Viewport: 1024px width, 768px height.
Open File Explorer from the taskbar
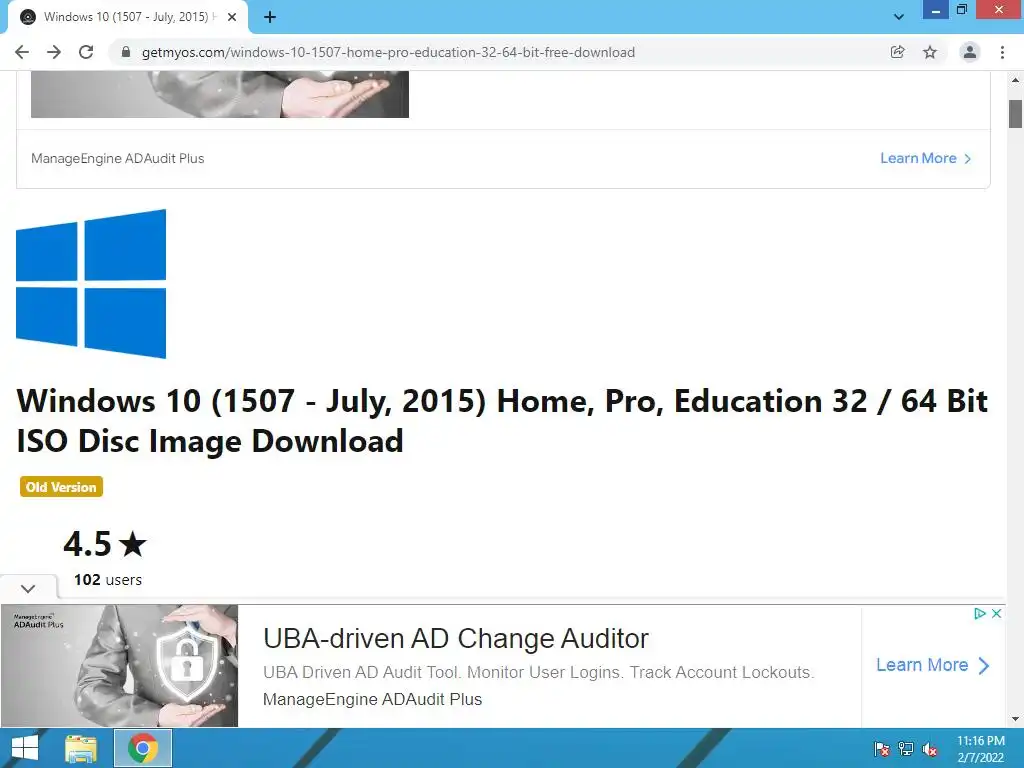81,748
